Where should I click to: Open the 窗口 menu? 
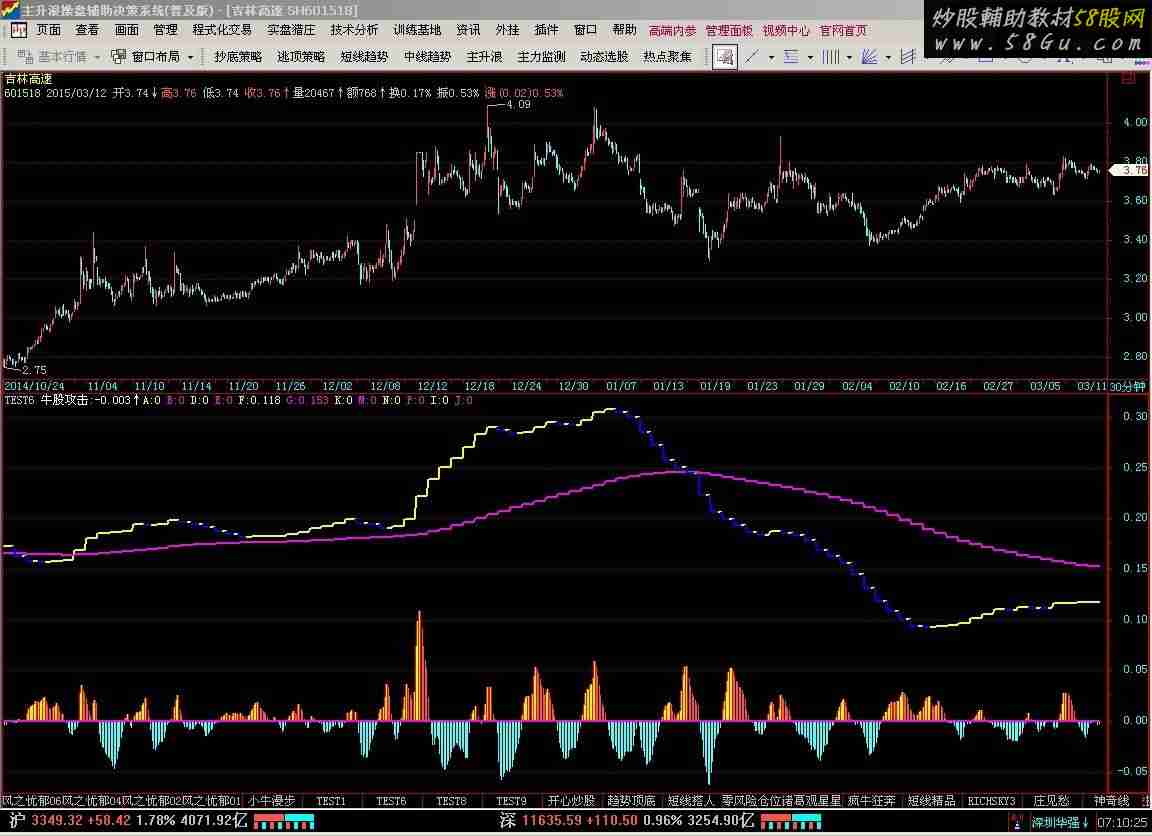[585, 30]
